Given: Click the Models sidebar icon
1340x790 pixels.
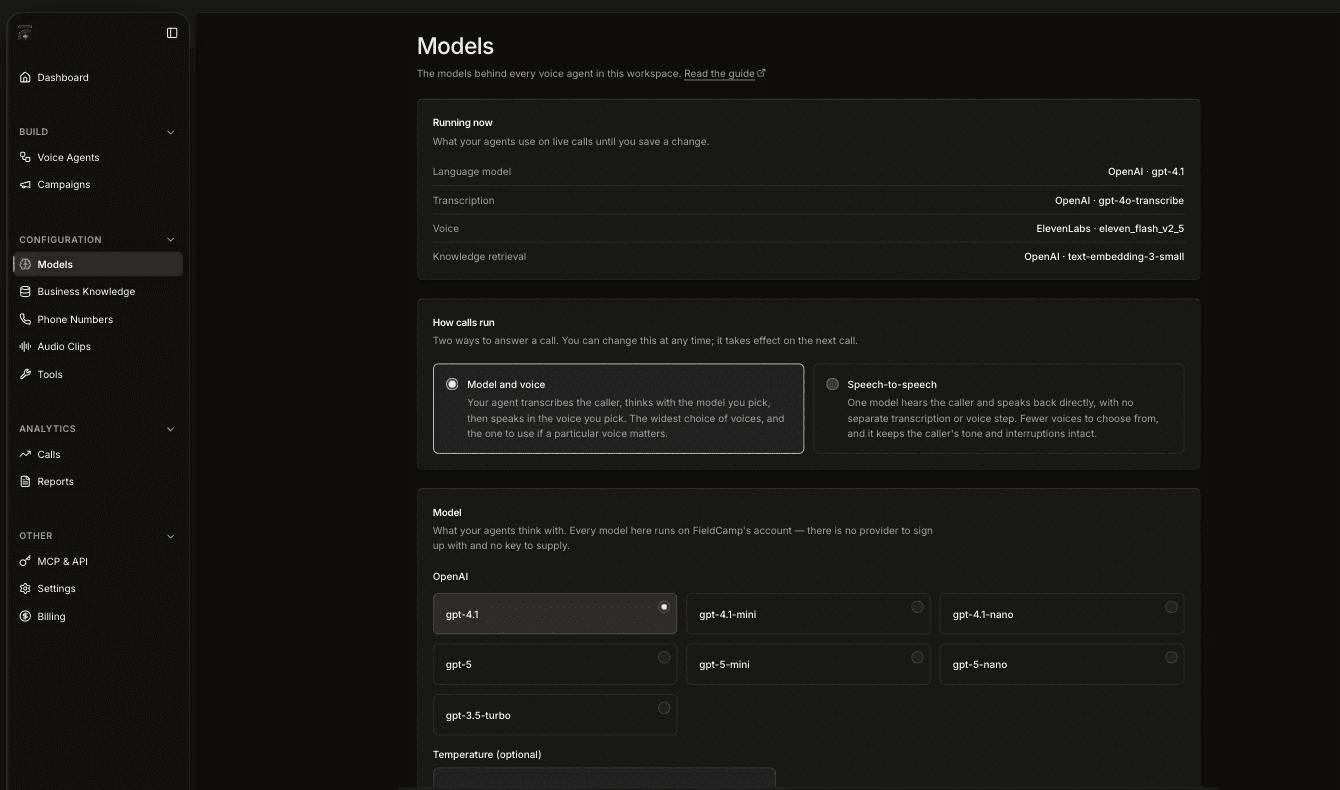Looking at the screenshot, I should pos(25,264).
